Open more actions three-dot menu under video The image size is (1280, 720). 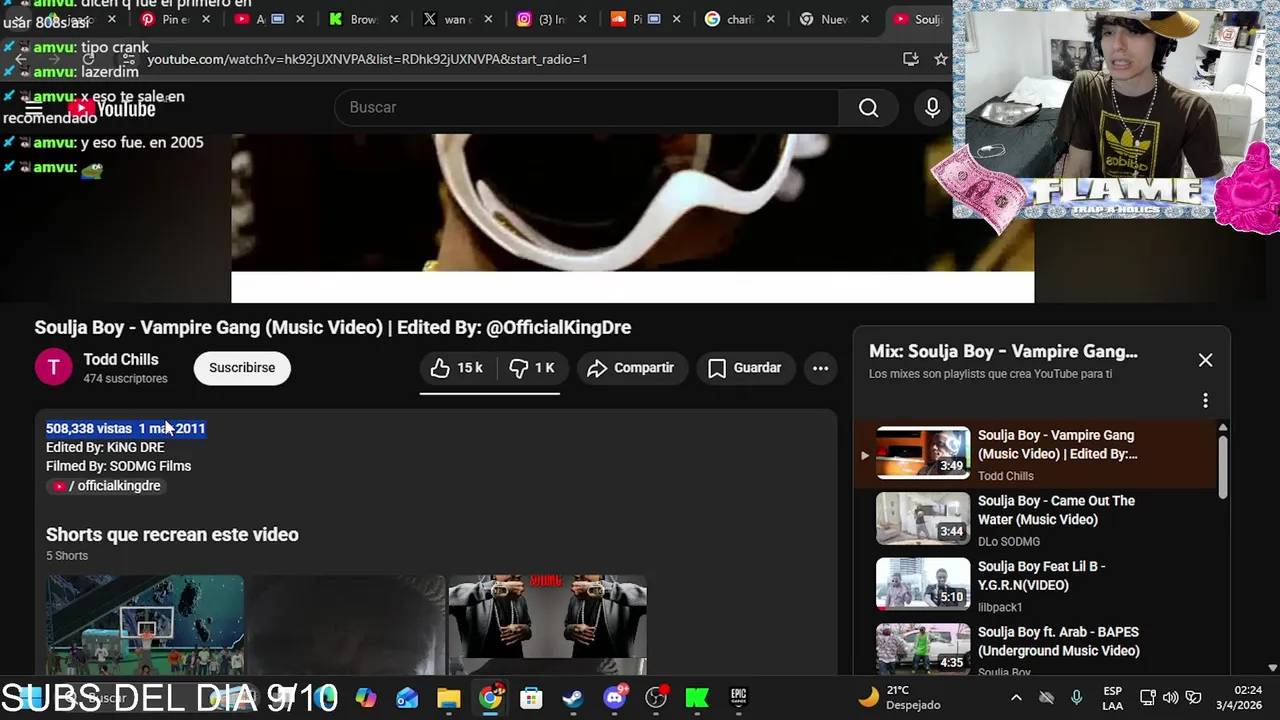(x=820, y=368)
